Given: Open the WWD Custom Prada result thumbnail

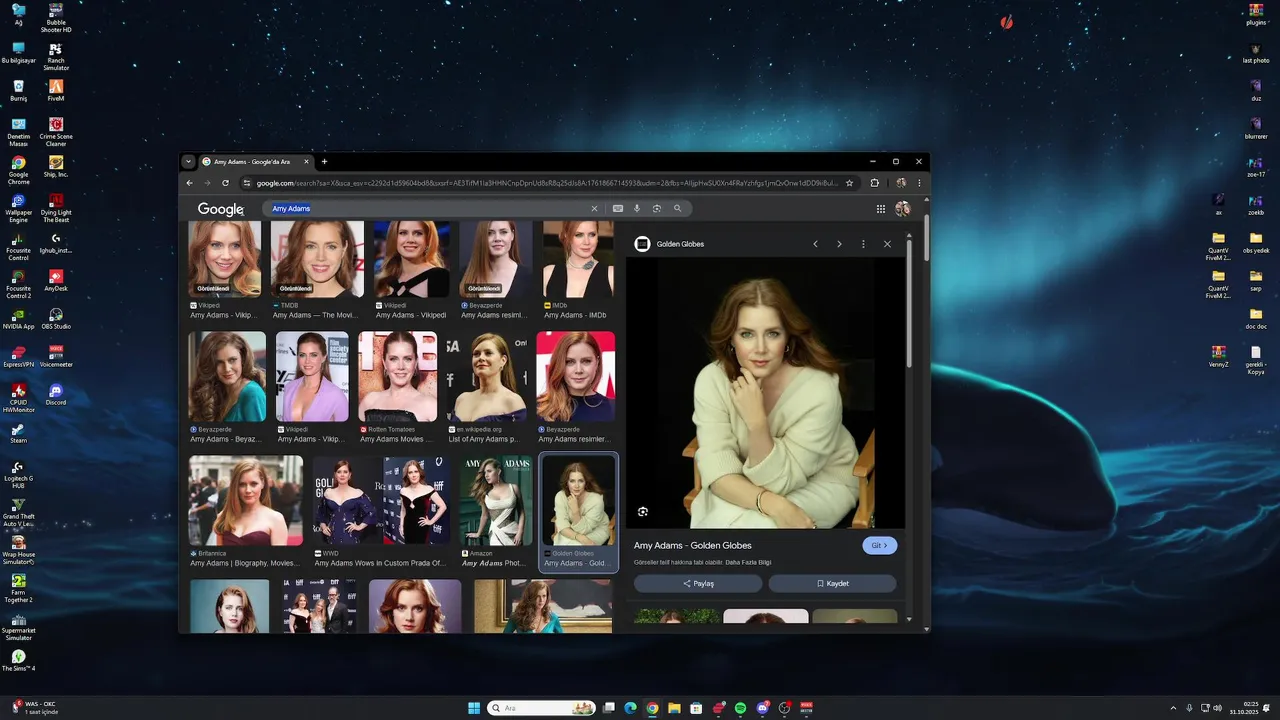Looking at the screenshot, I should pyautogui.click(x=381, y=500).
